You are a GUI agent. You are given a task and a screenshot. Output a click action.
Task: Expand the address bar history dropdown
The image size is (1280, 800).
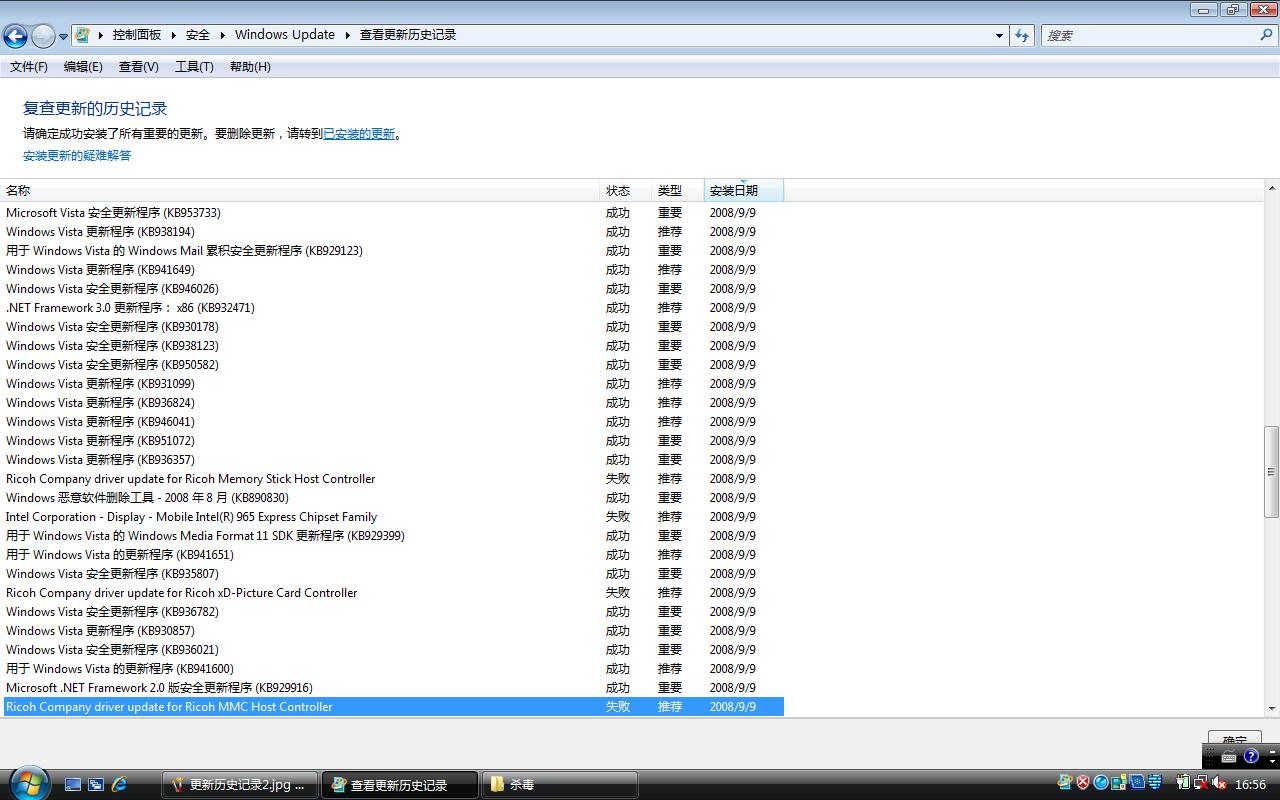999,35
